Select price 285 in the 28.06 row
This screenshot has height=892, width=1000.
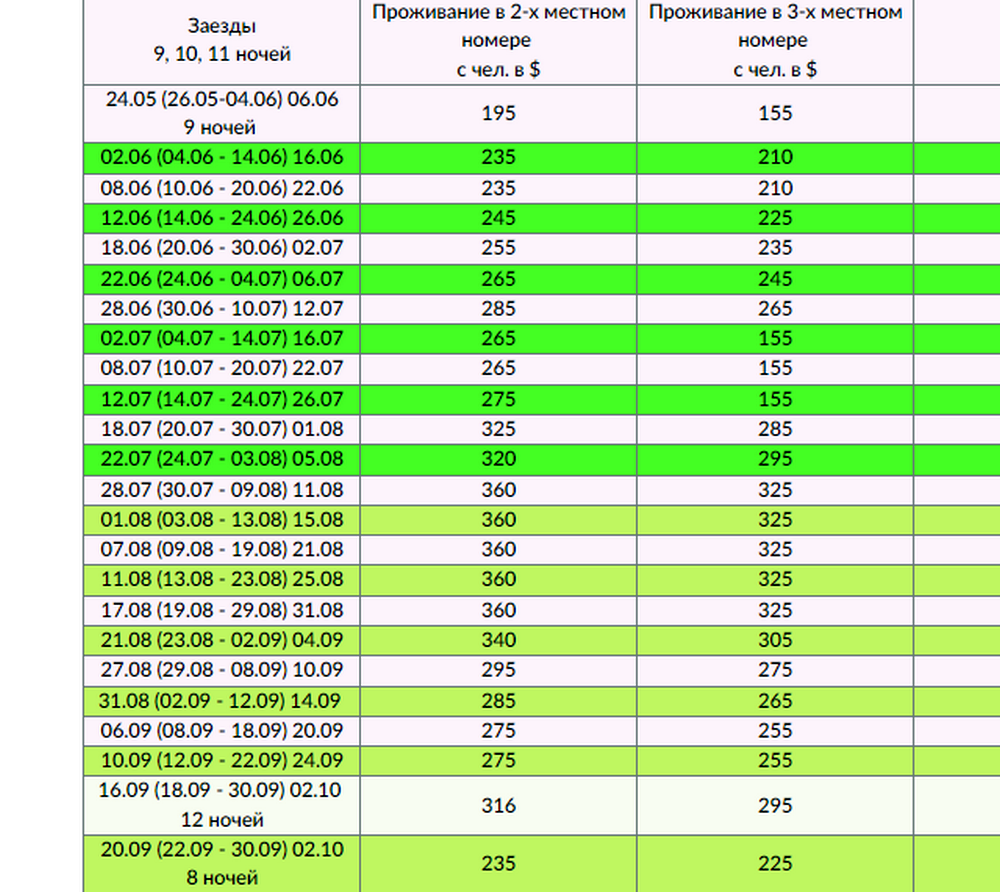click(x=498, y=309)
